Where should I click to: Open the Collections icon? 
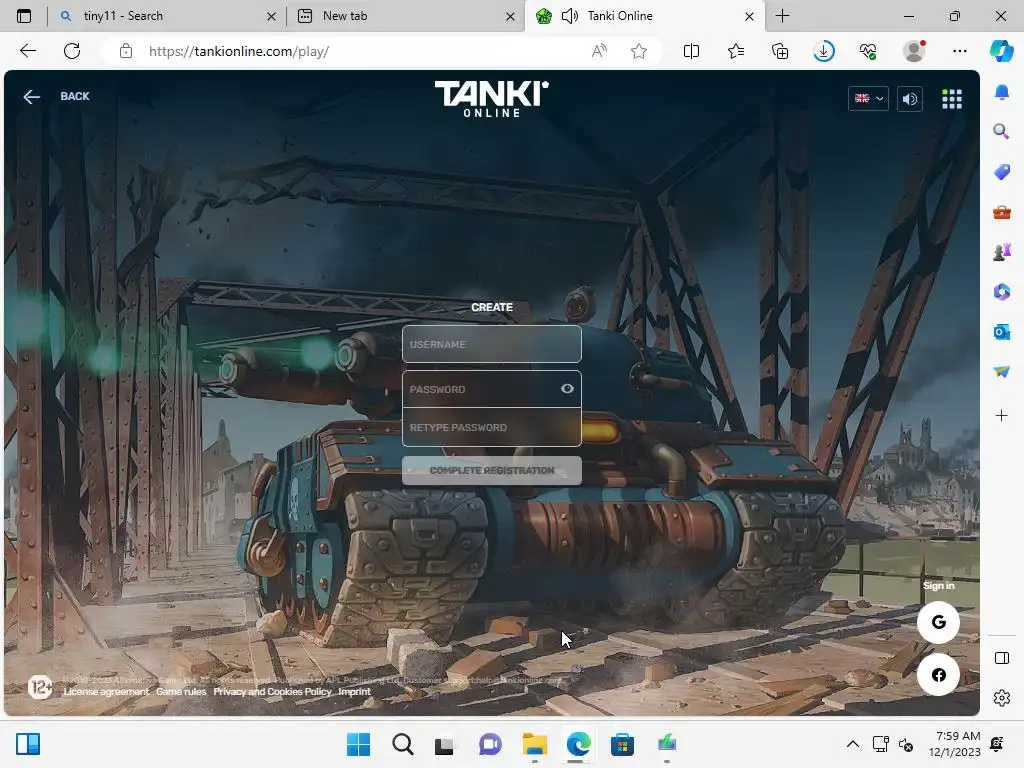coord(780,51)
